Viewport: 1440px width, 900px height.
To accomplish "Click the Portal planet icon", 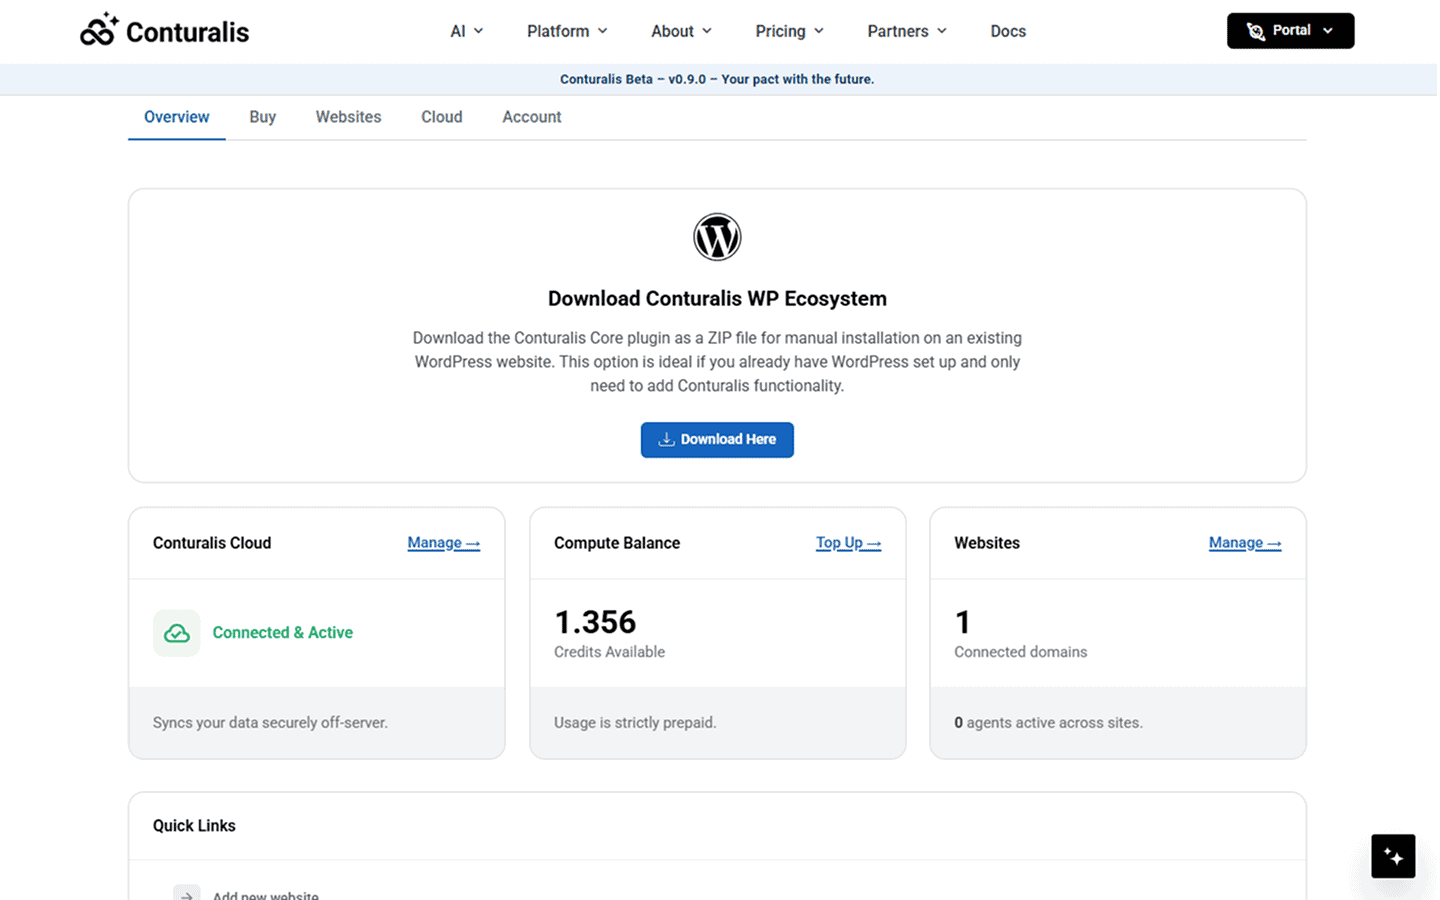I will (x=1255, y=31).
